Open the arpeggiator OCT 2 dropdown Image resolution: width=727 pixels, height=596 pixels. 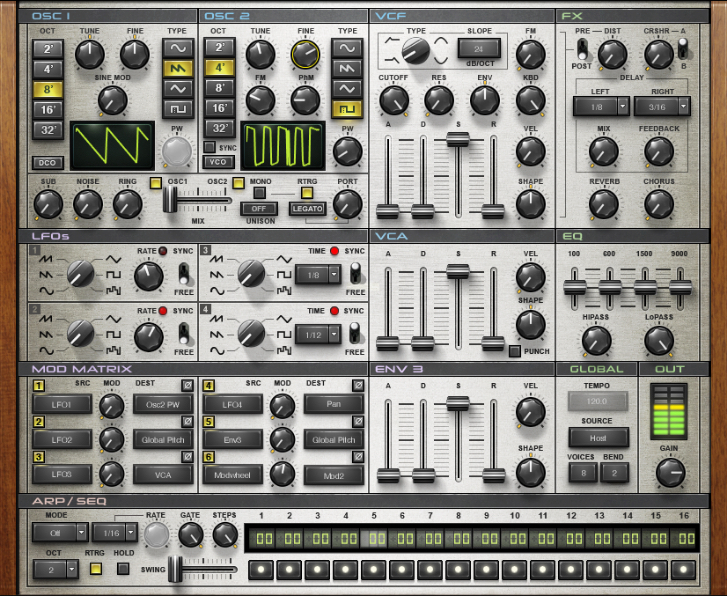pos(56,569)
